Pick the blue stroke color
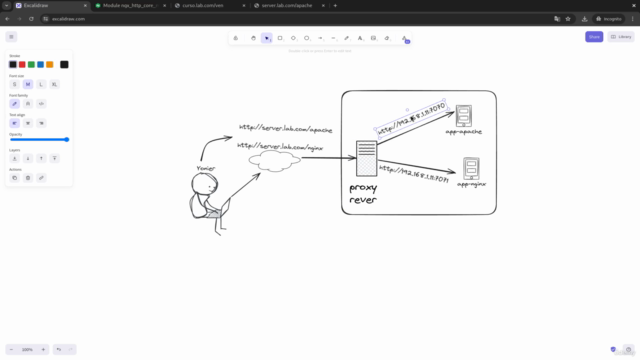Viewport: 640px width, 360px height. pyautogui.click(x=40, y=64)
